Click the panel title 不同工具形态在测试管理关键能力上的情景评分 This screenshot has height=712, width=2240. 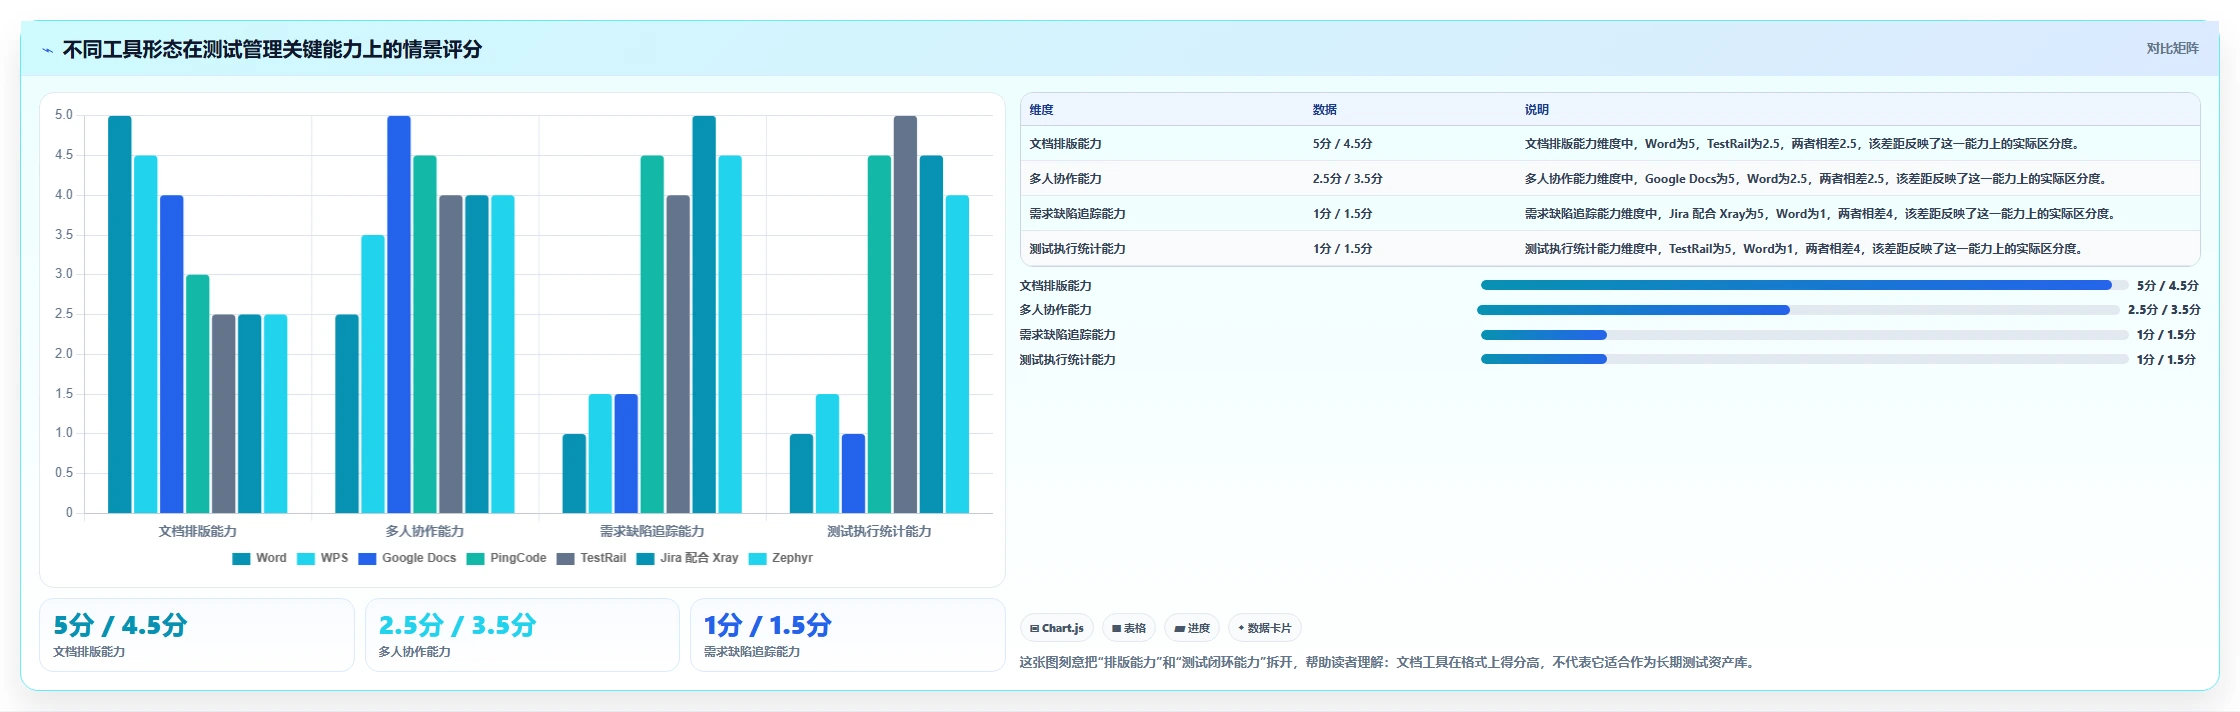point(272,49)
